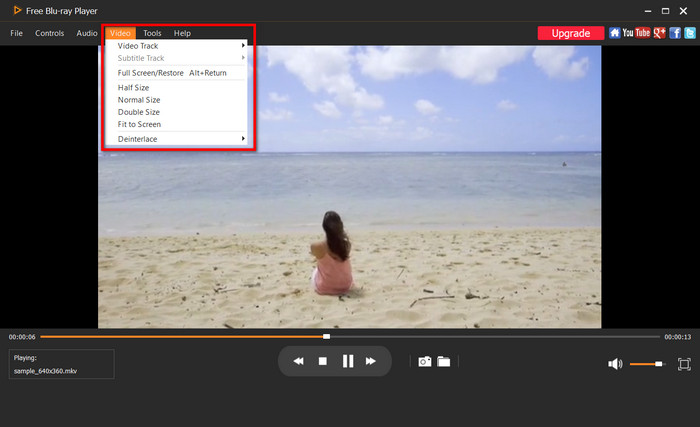This screenshot has height=427, width=700.
Task: Pause the playing video
Action: tap(348, 361)
